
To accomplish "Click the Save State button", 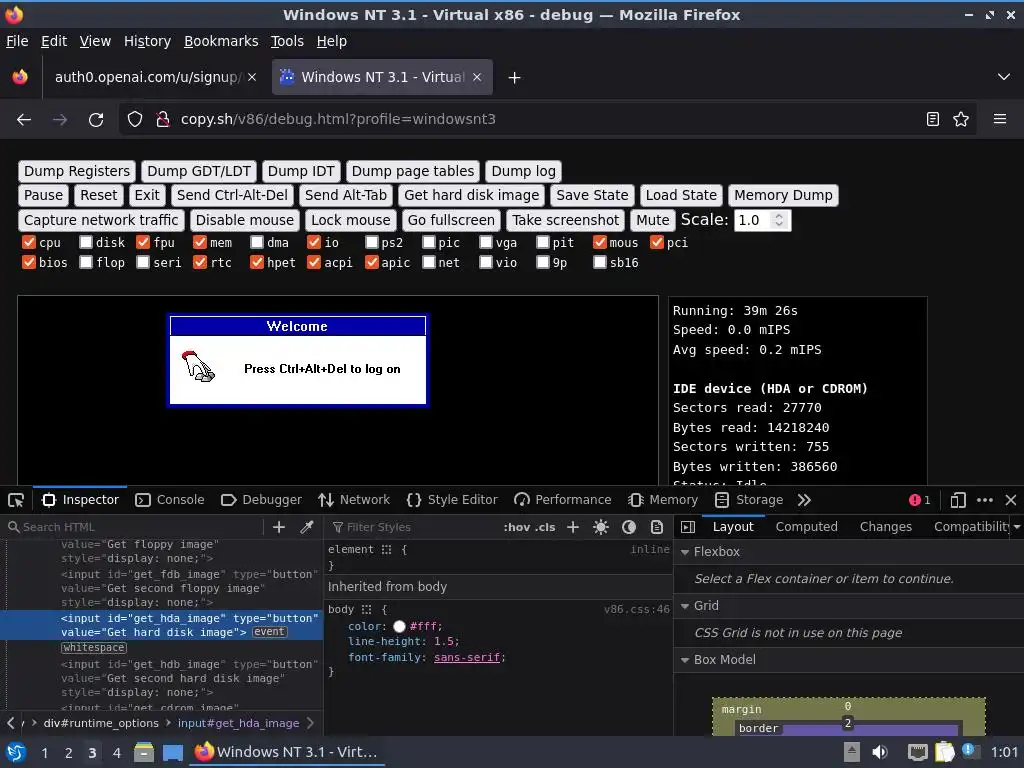I will point(592,195).
